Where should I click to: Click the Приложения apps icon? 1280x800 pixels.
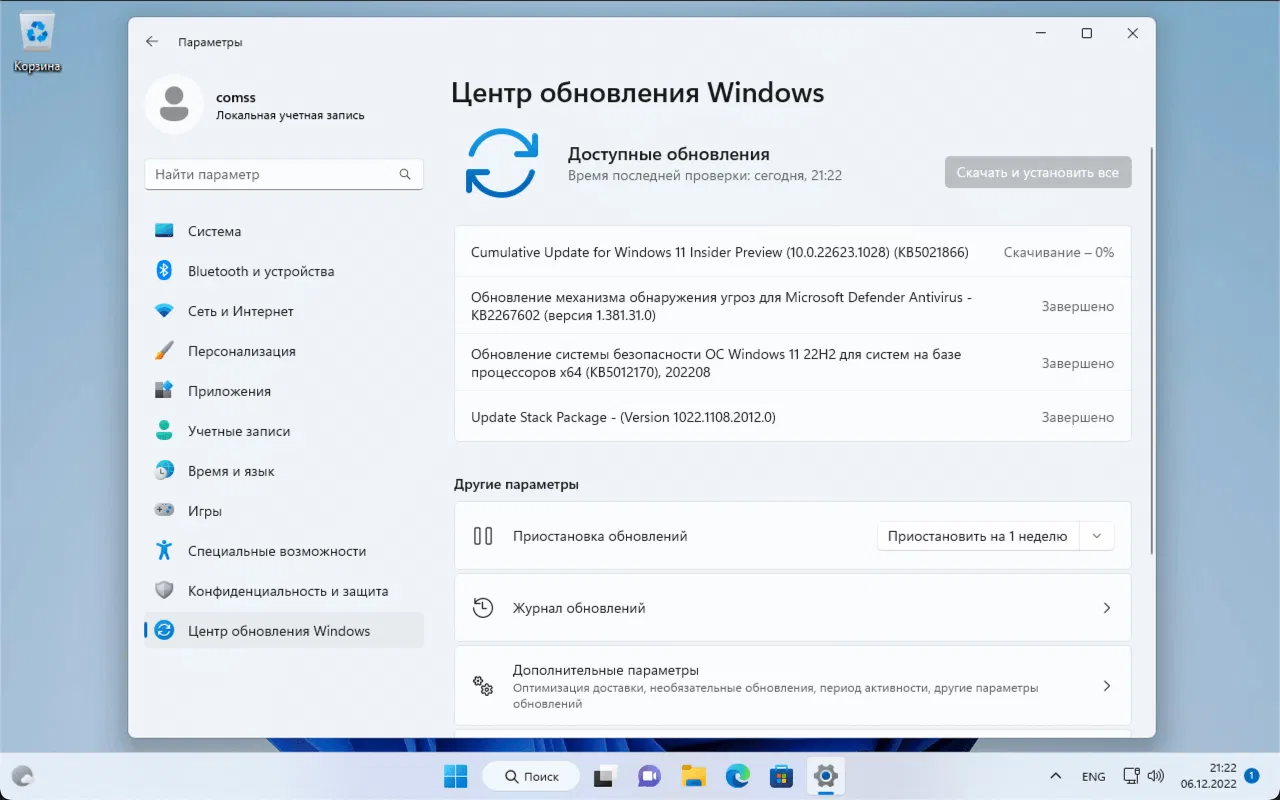coord(165,391)
